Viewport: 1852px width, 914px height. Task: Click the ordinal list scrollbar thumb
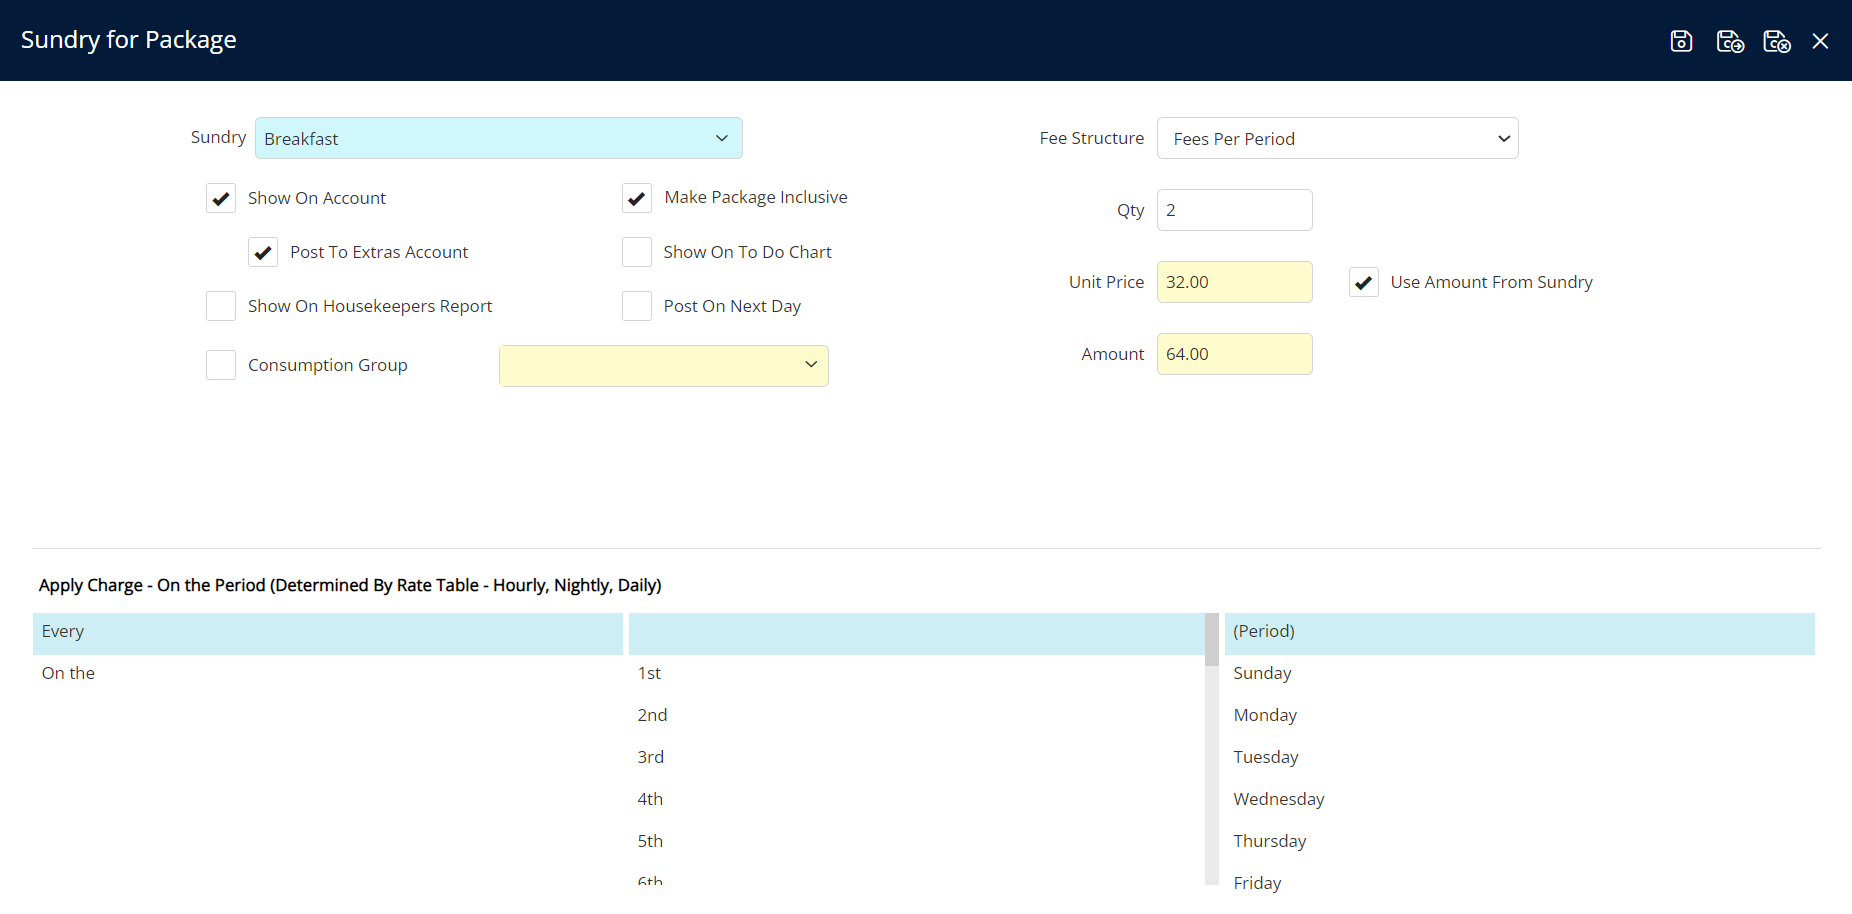pyautogui.click(x=1212, y=640)
